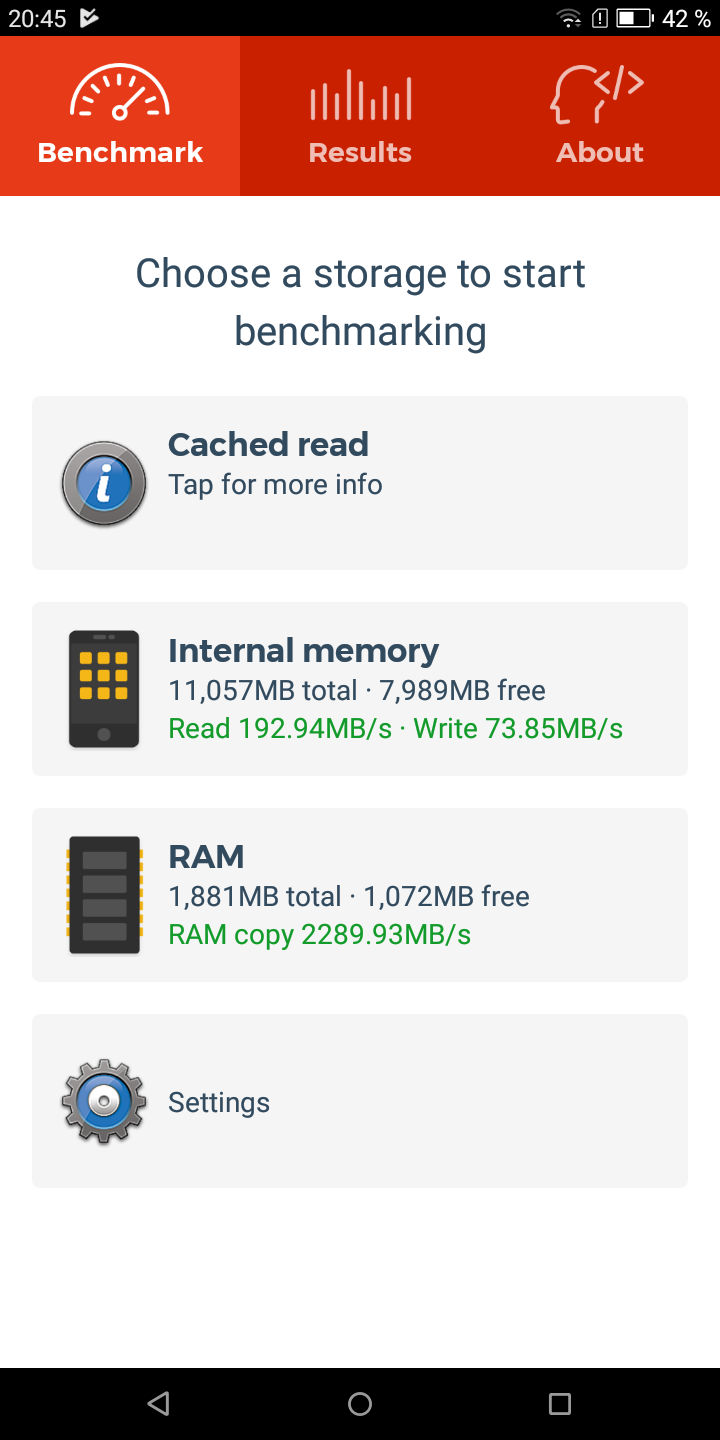The image size is (720, 1440).
Task: Select the Benchmark tab label
Action: point(120,152)
